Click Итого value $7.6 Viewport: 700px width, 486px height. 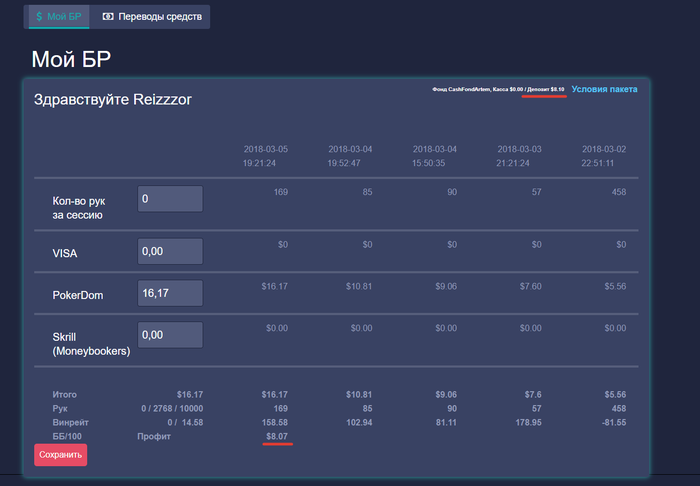pos(533,395)
